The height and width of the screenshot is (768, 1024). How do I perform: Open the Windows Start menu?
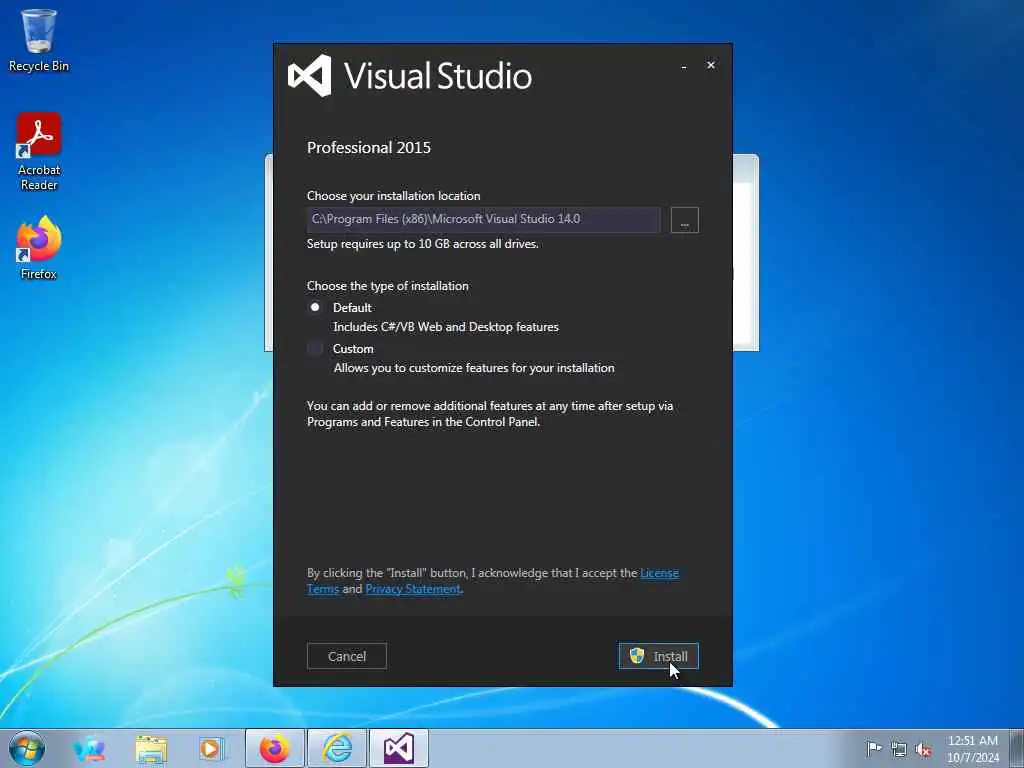click(x=27, y=748)
